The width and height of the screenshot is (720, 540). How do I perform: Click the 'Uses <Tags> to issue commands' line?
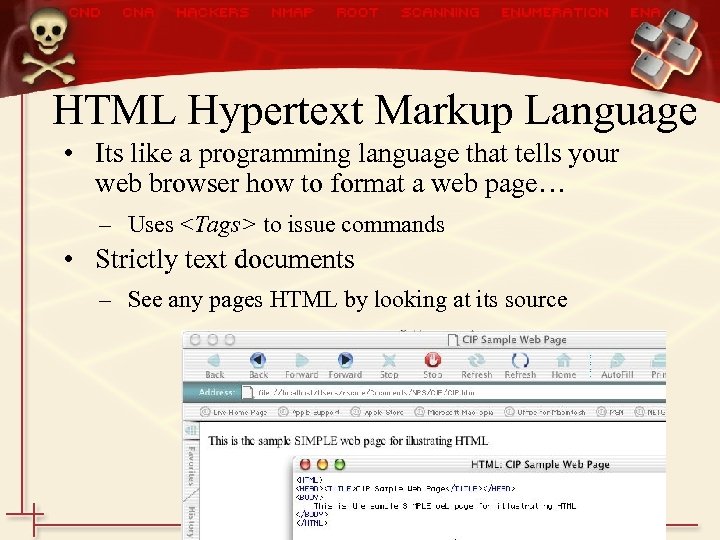(286, 225)
